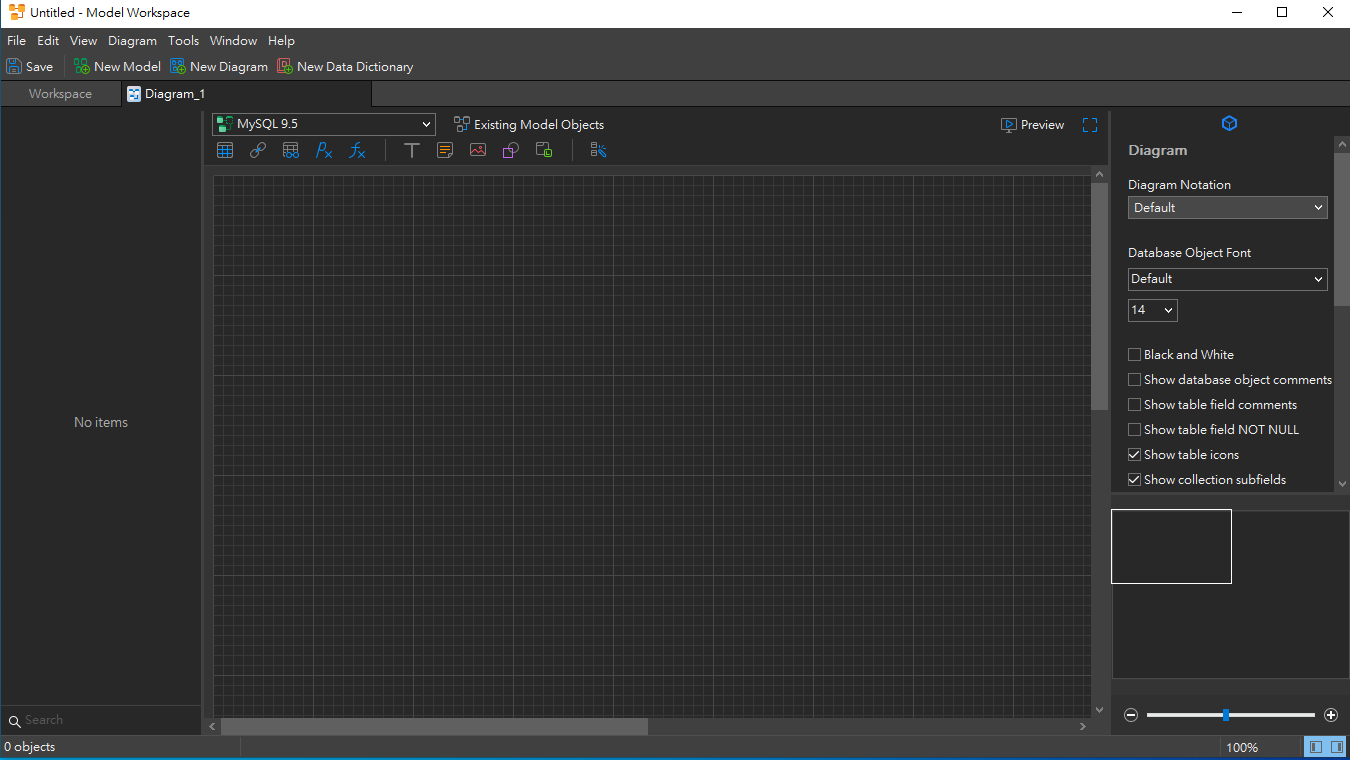The height and width of the screenshot is (760, 1350).
Task: Click the zoom in plus icon
Action: (x=1331, y=715)
